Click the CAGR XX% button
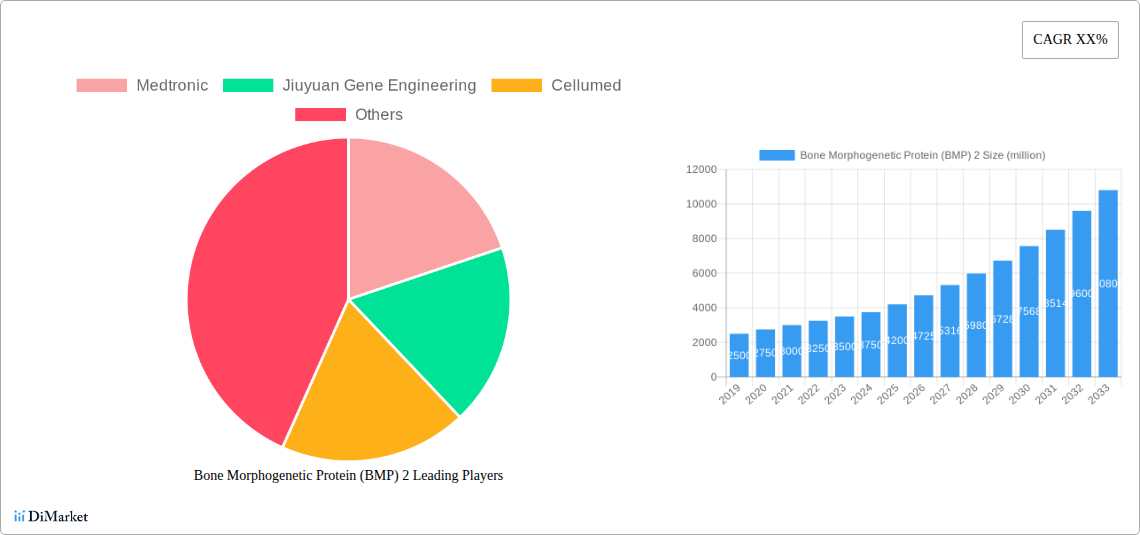 [x=1069, y=39]
